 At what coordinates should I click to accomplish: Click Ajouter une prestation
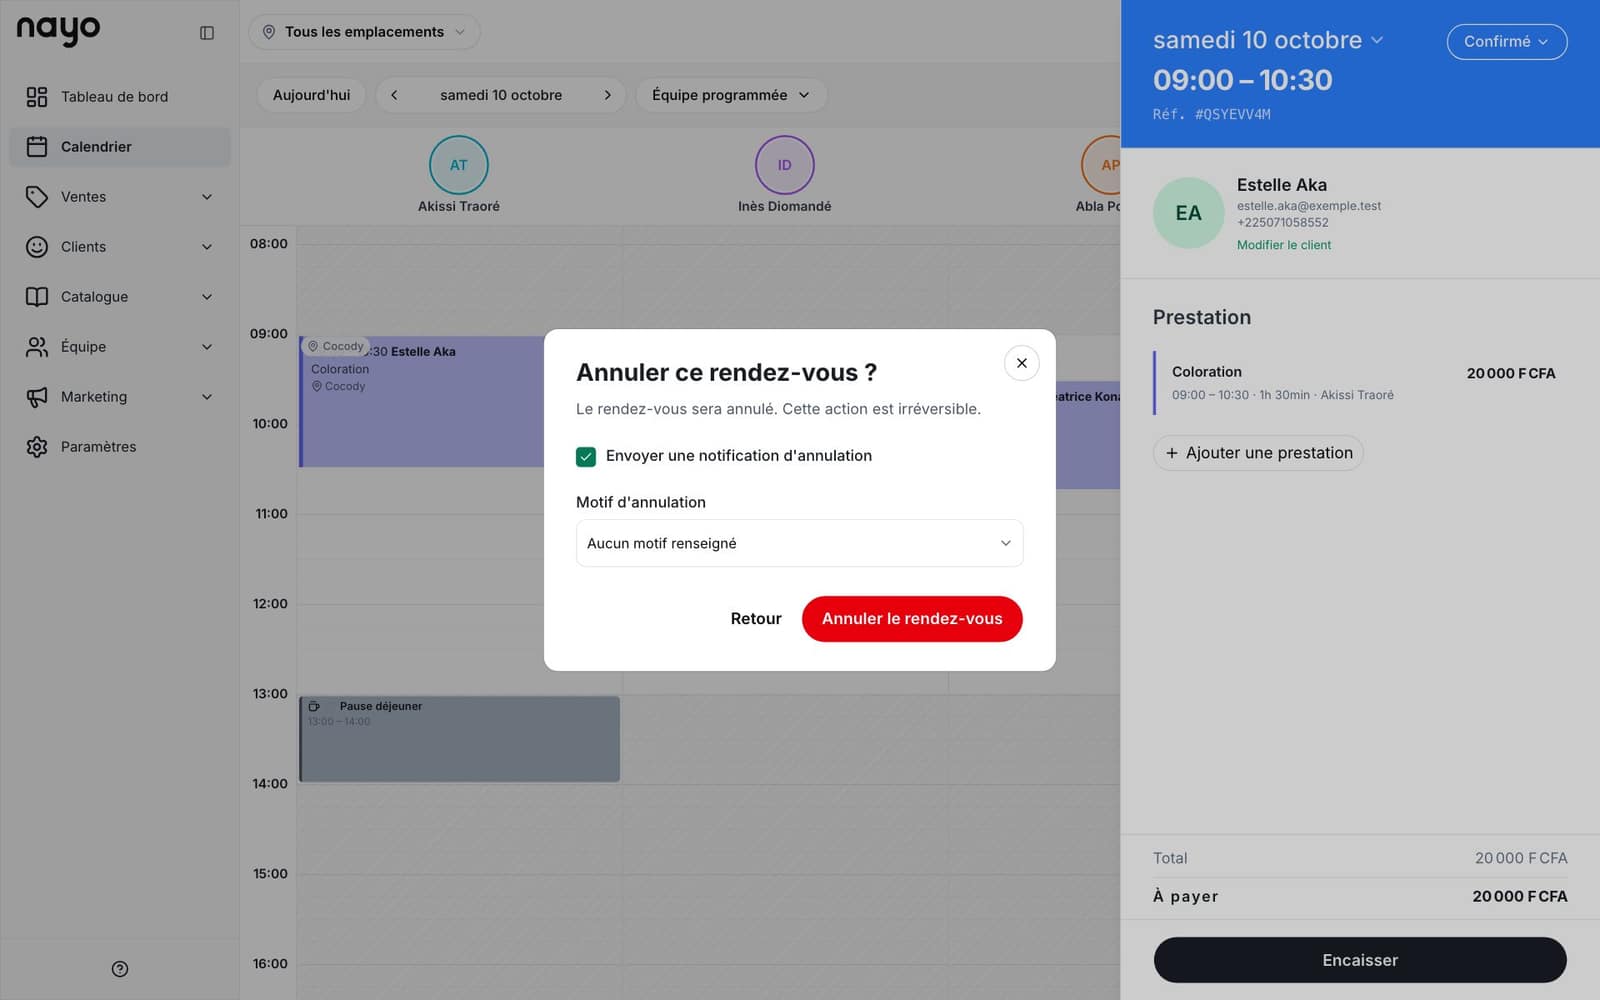1258,453
